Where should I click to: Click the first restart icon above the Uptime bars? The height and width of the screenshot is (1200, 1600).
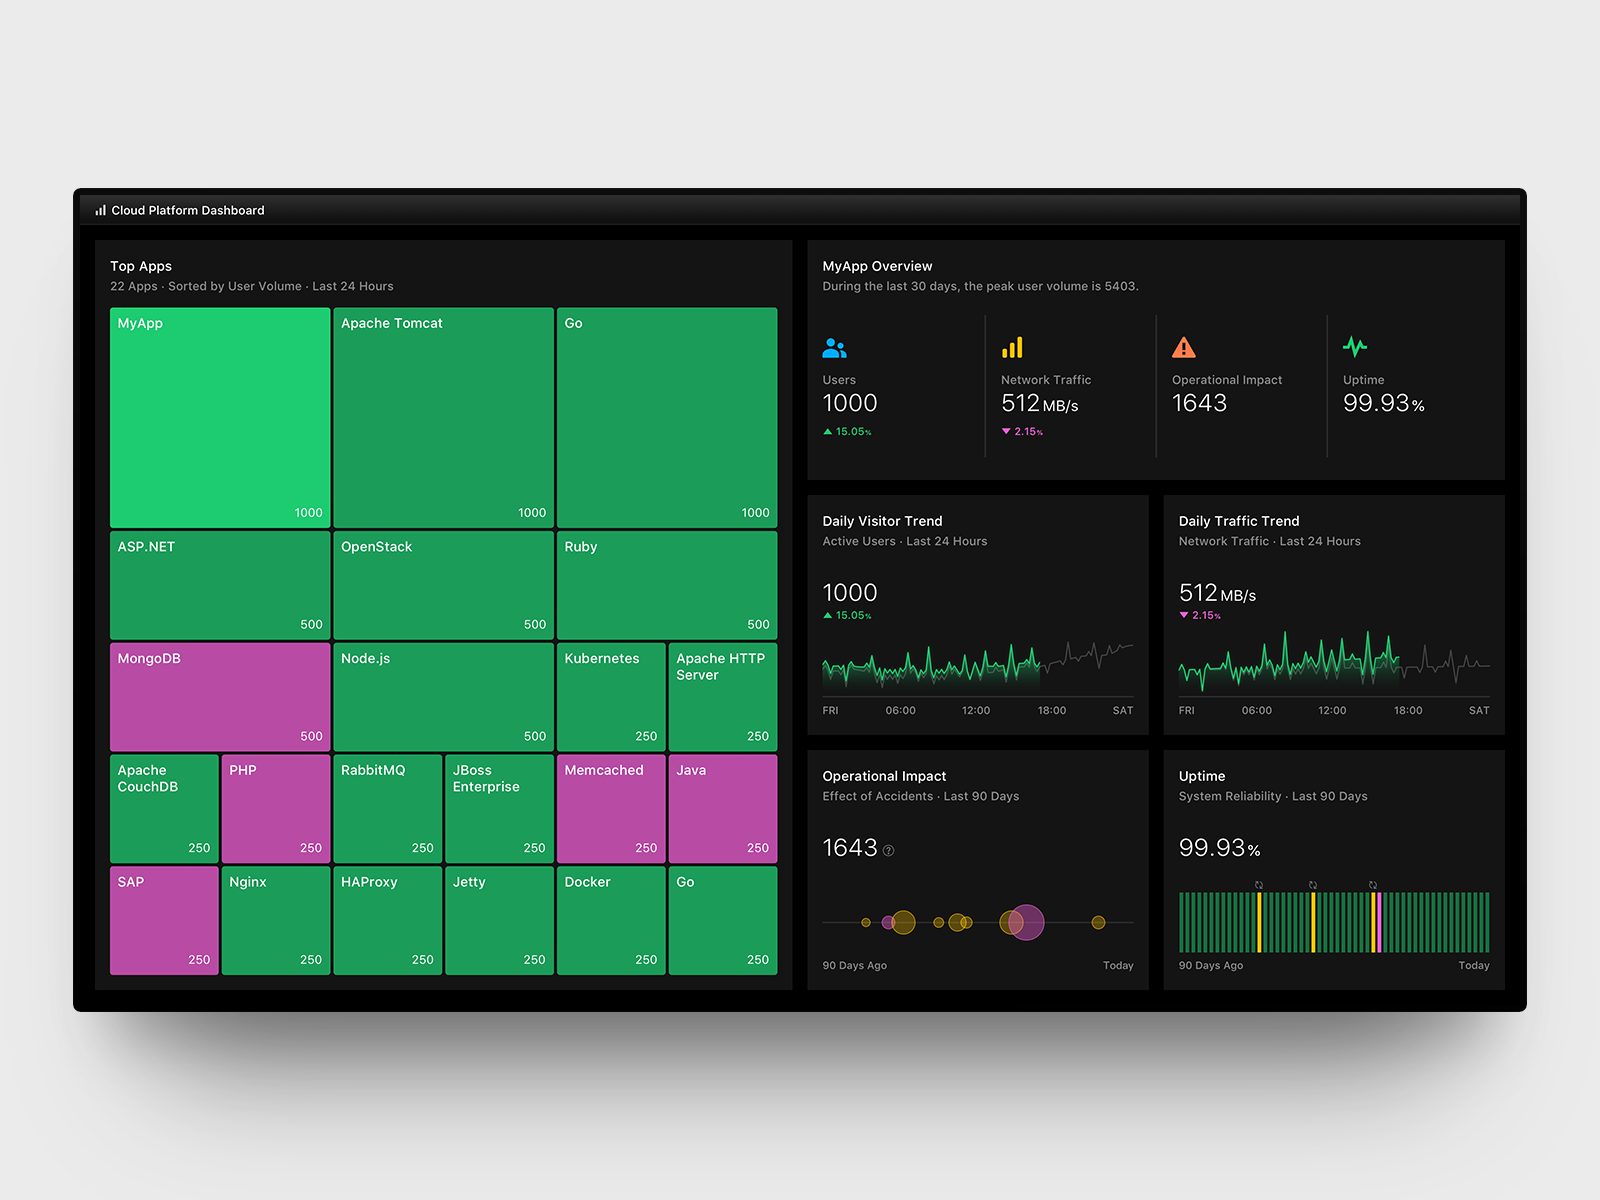pos(1259,885)
